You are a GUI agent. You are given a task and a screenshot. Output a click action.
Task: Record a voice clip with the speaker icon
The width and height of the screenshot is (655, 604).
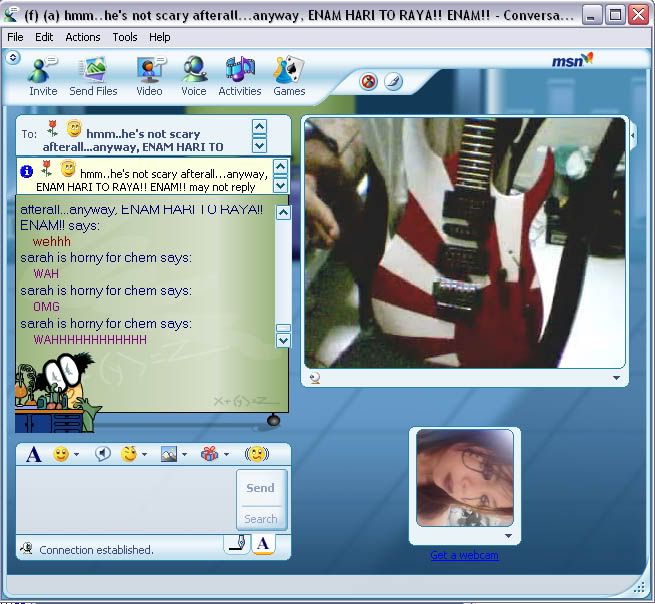101,454
